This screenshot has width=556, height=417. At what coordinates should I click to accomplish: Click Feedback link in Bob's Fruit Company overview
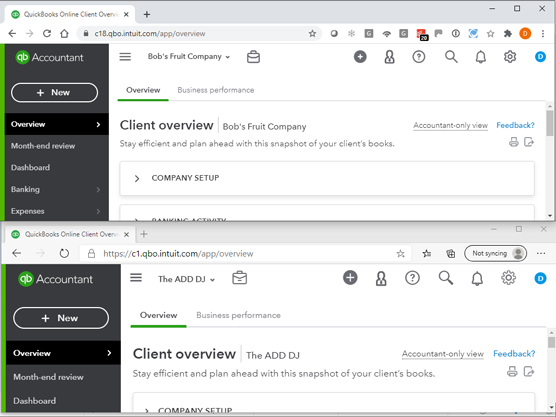click(515, 125)
